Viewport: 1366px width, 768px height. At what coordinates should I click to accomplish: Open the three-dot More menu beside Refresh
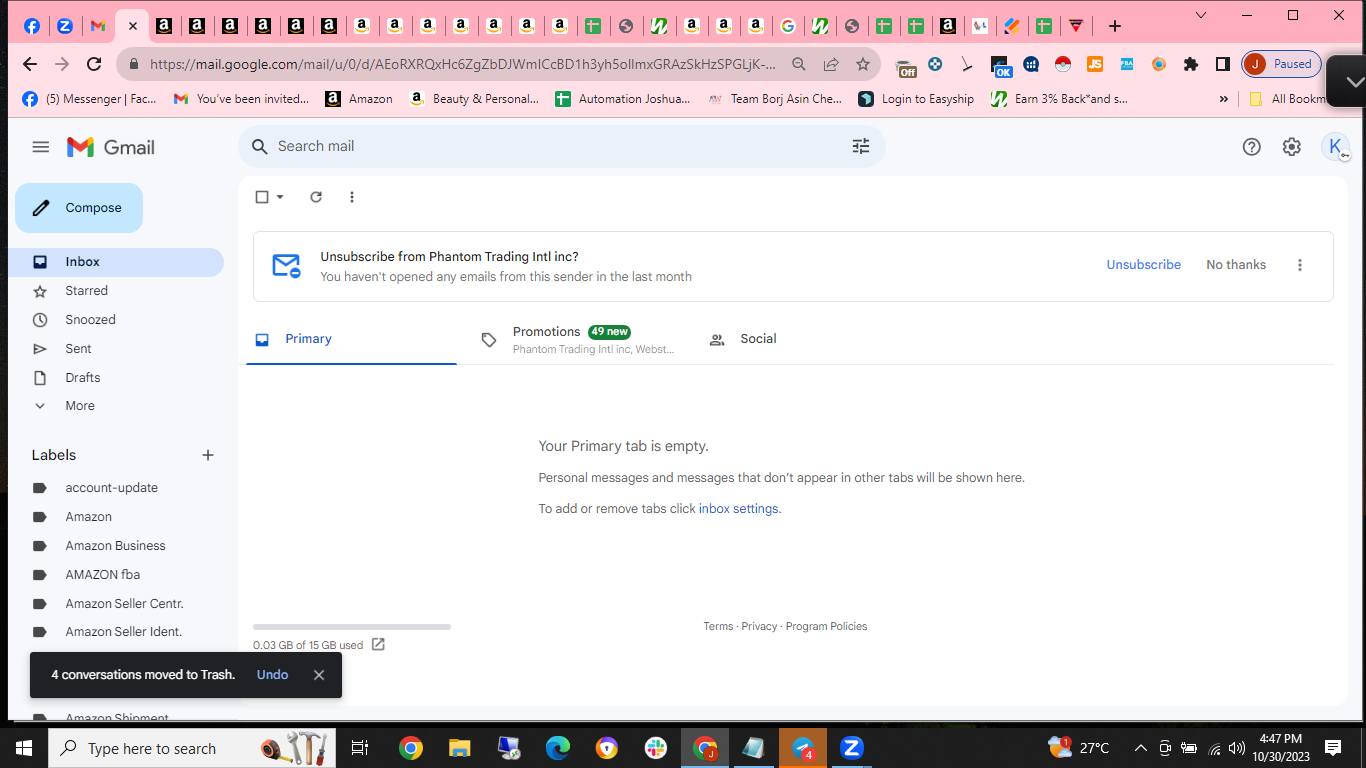coord(352,197)
